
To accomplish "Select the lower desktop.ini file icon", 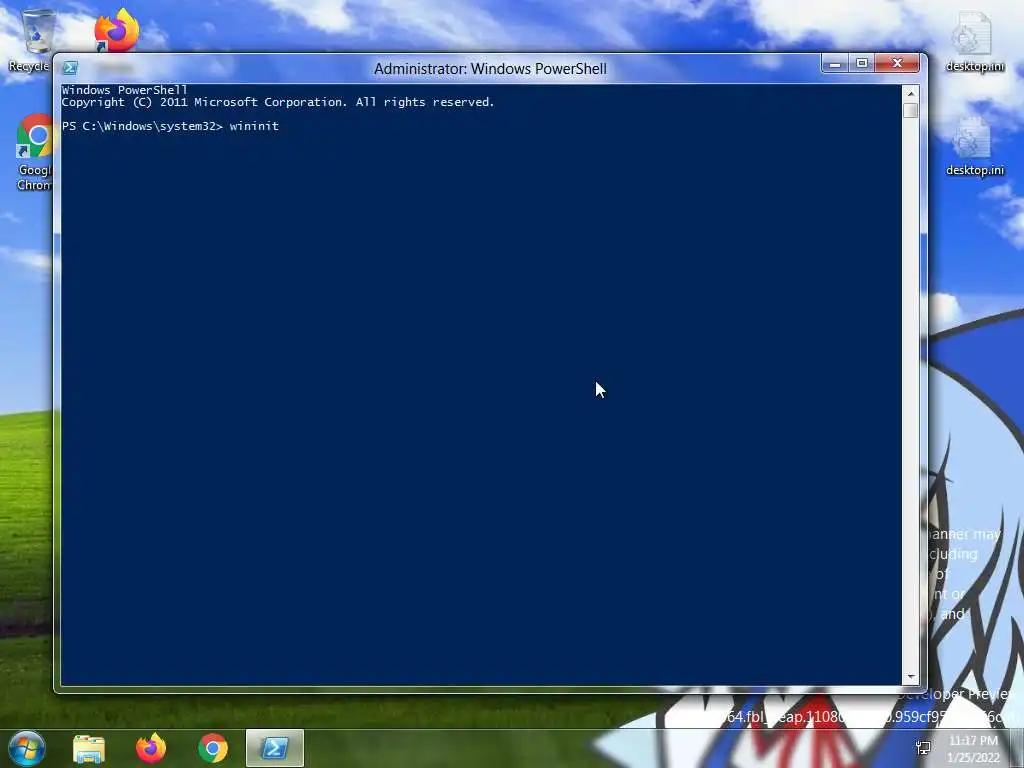I will point(975,147).
